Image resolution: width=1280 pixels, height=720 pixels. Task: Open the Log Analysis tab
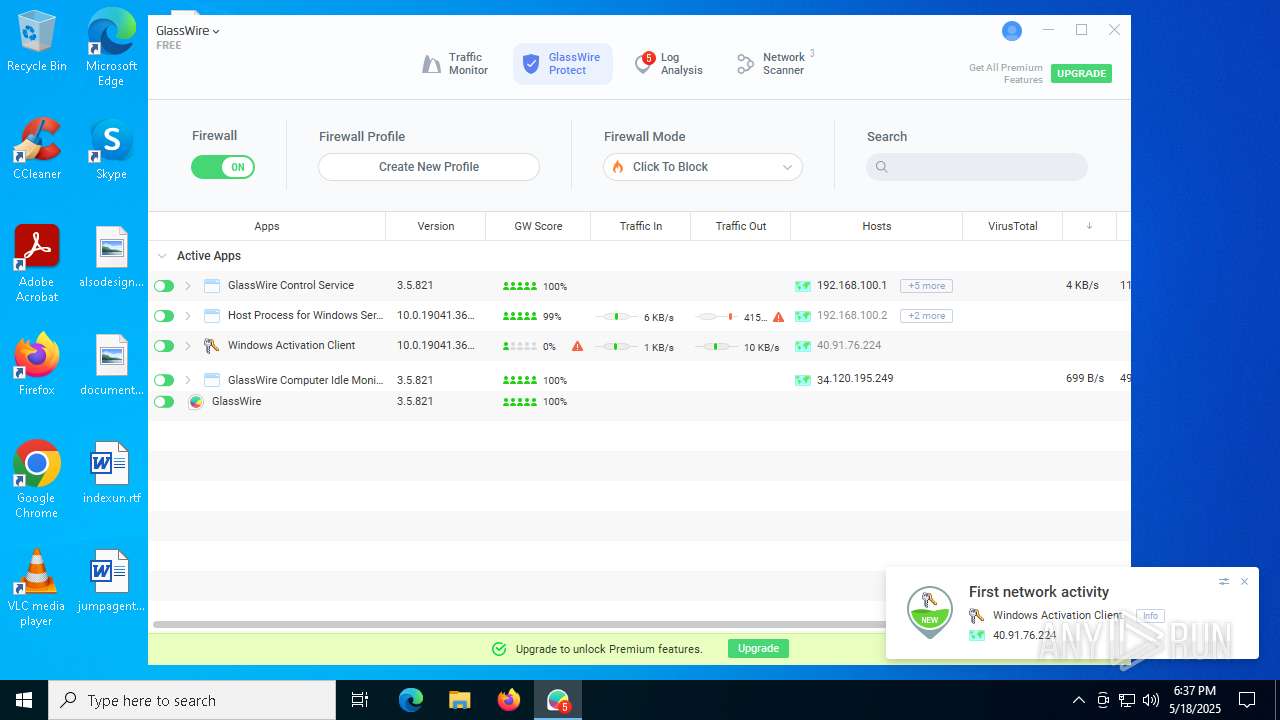pos(669,64)
